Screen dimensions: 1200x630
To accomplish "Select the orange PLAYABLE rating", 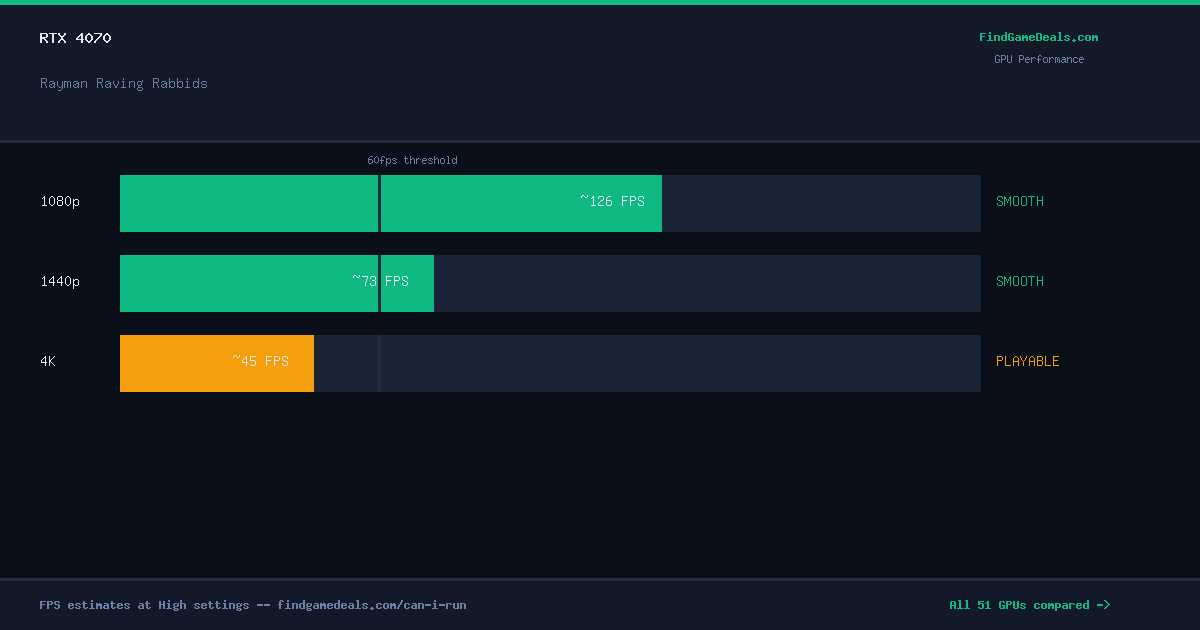I will (1028, 361).
